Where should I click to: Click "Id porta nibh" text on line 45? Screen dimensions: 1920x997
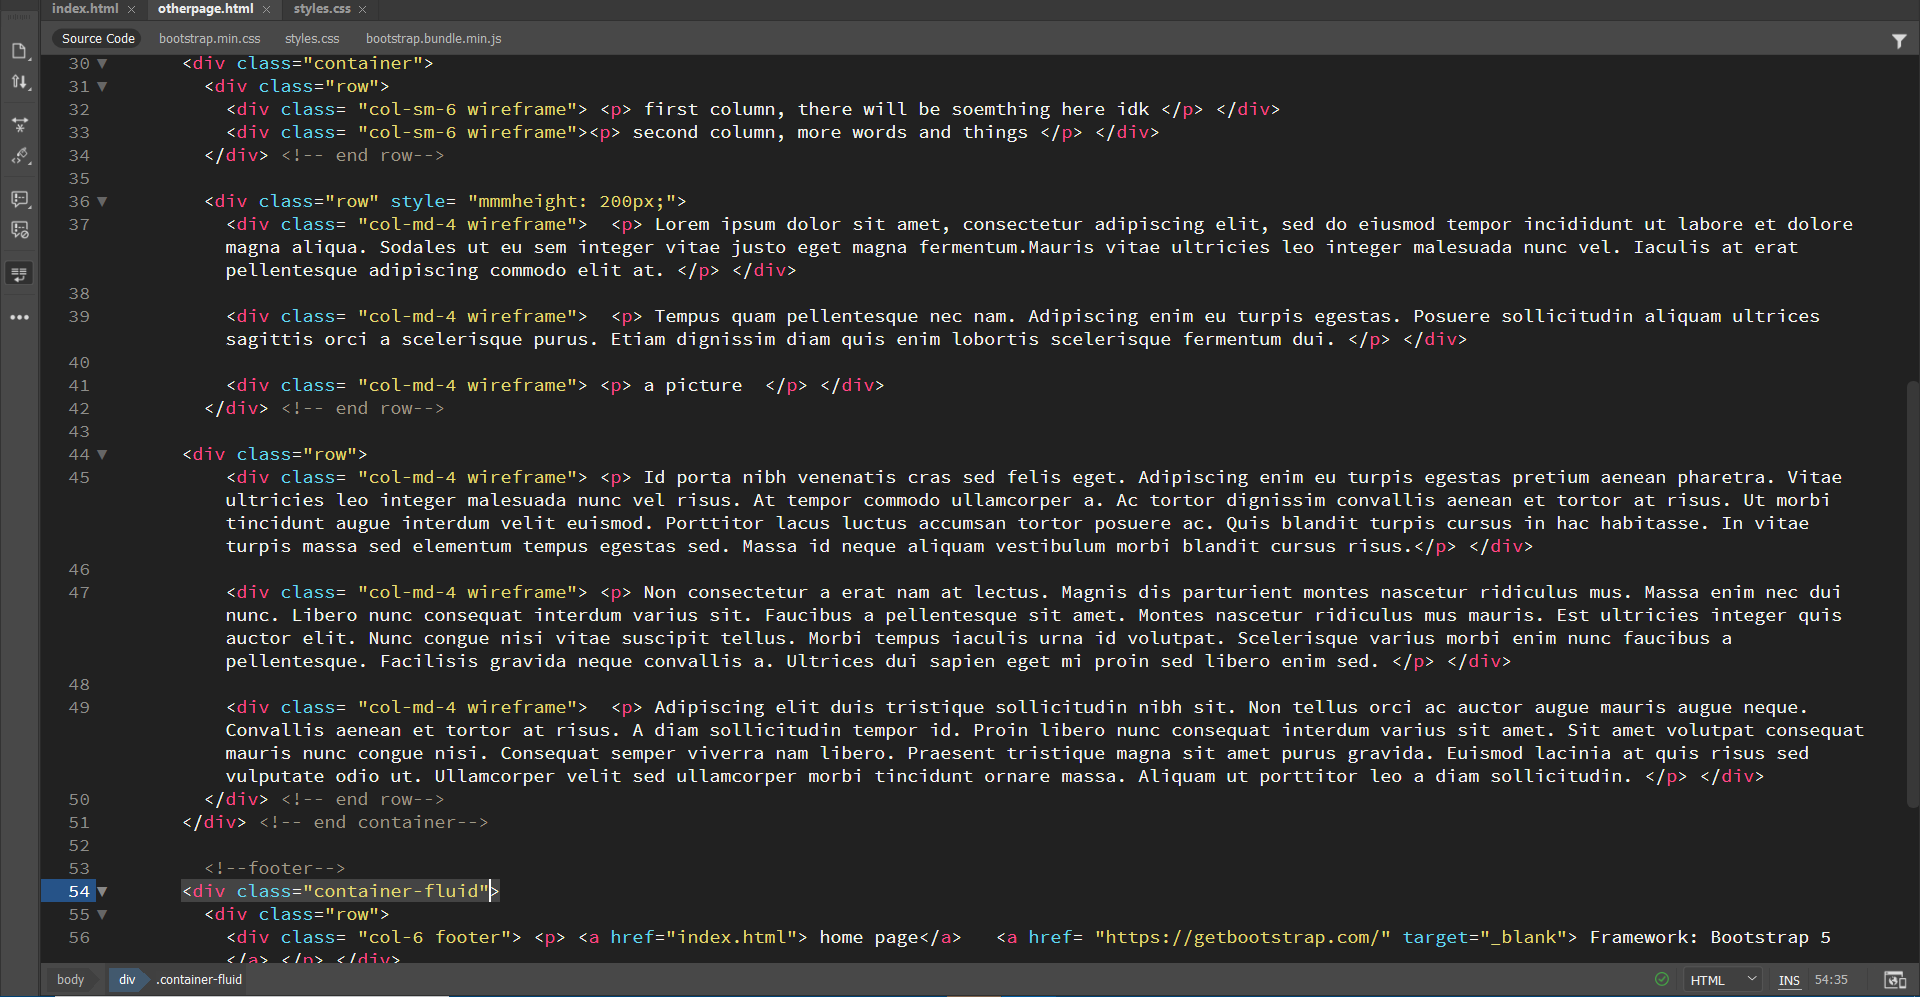[714, 477]
